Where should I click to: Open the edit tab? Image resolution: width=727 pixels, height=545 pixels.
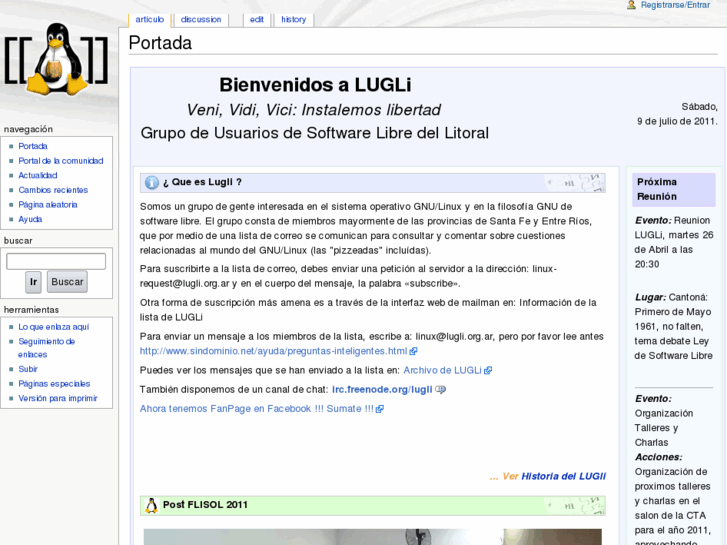coord(256,19)
